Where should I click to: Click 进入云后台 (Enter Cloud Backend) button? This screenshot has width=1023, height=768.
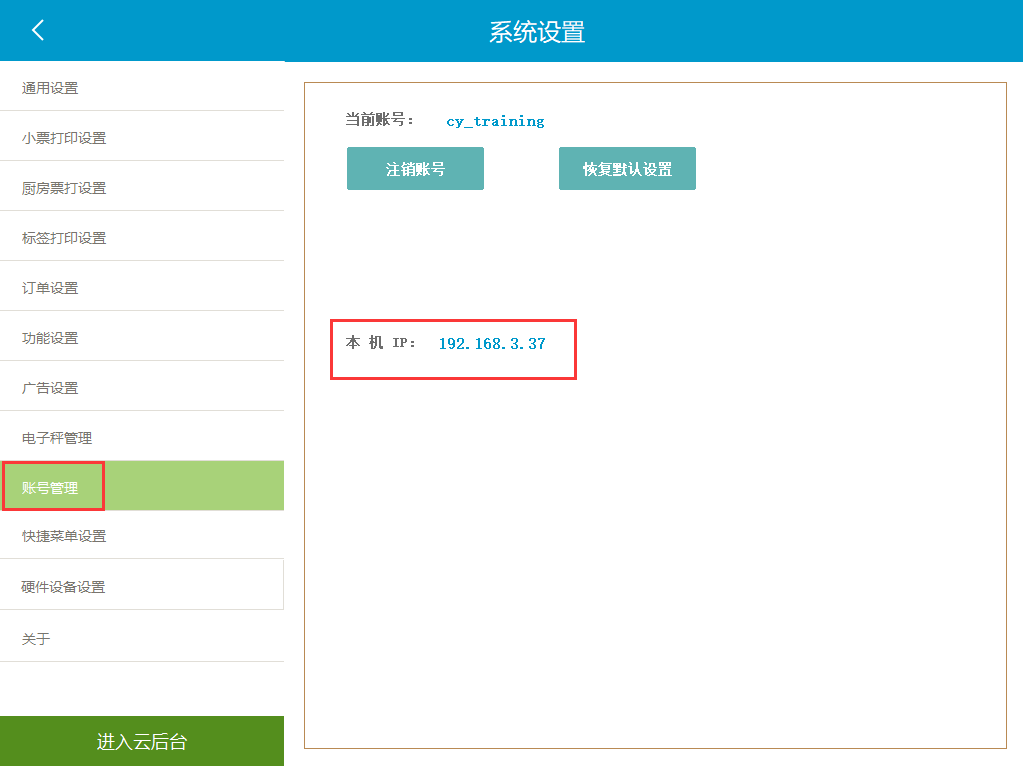point(142,741)
